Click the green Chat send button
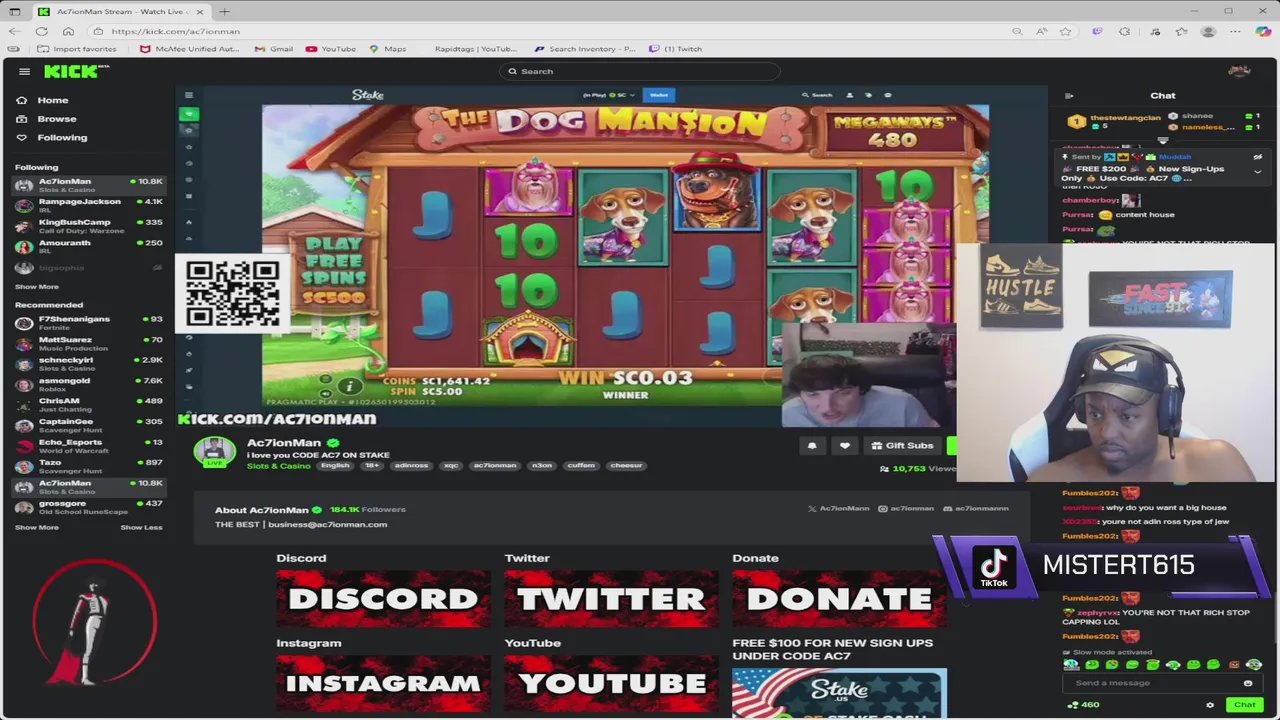 tap(1244, 705)
